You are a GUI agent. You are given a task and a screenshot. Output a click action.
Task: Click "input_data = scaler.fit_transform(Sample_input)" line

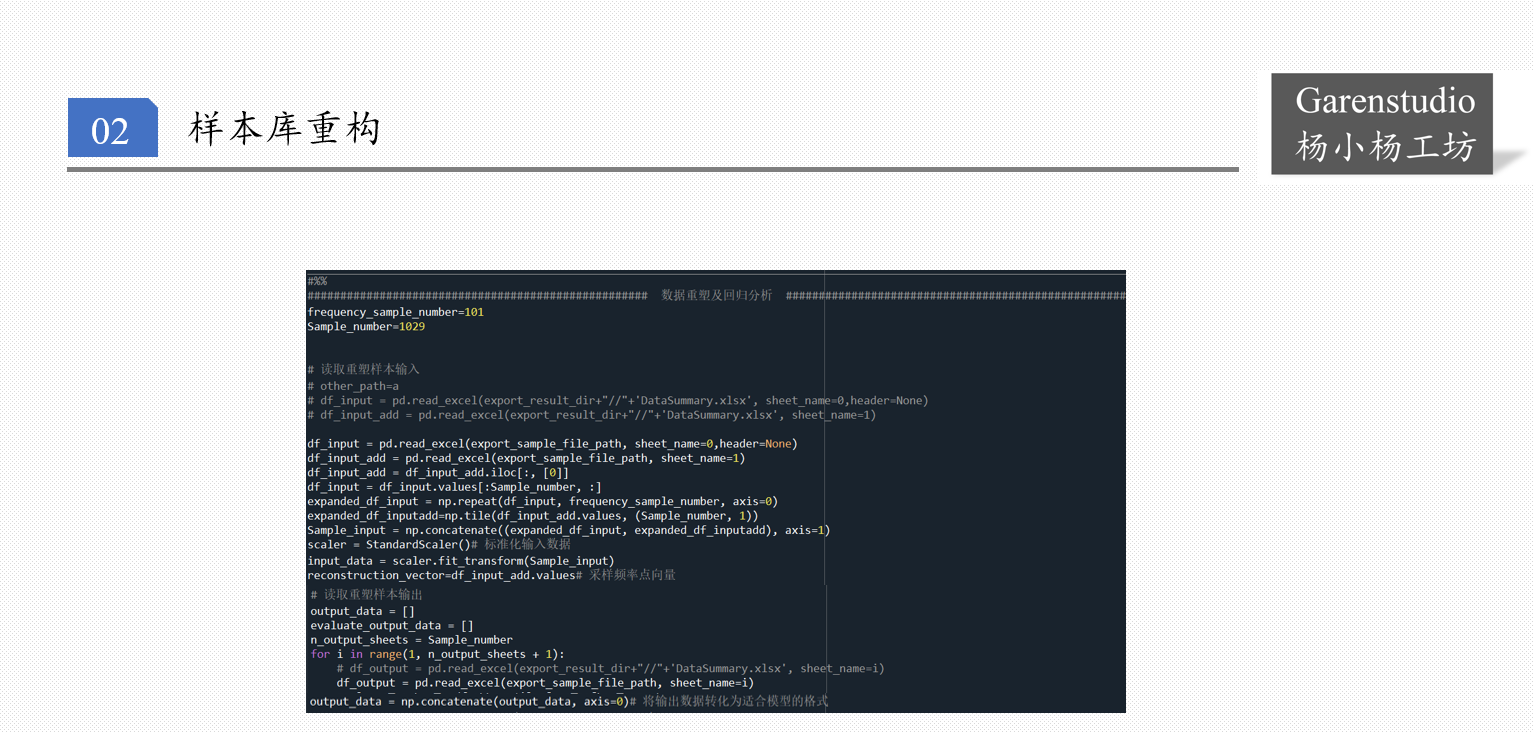pyautogui.click(x=461, y=561)
